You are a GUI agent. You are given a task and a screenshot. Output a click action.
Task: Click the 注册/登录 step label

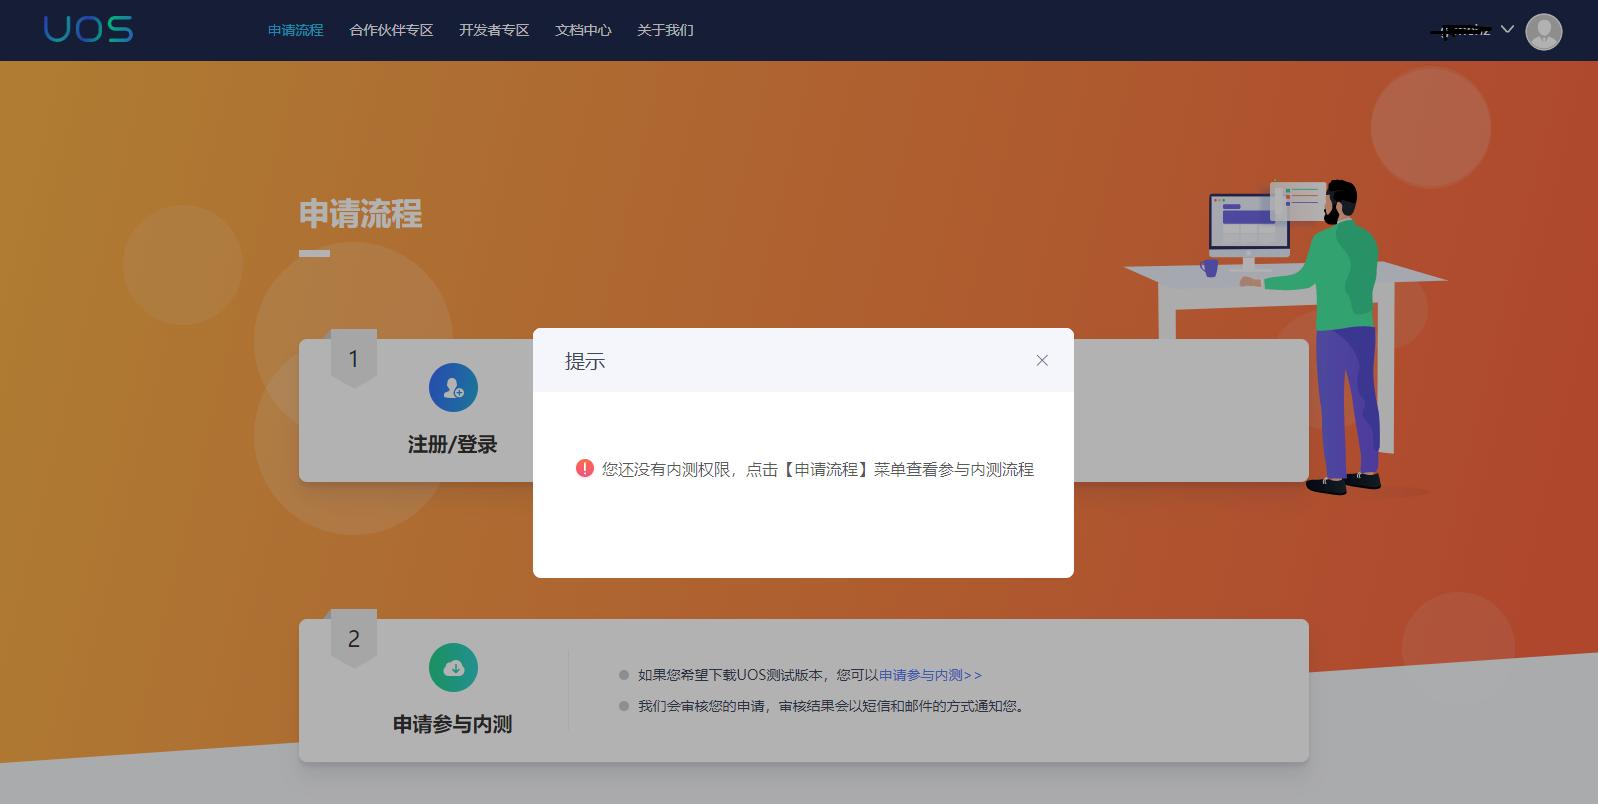[453, 444]
